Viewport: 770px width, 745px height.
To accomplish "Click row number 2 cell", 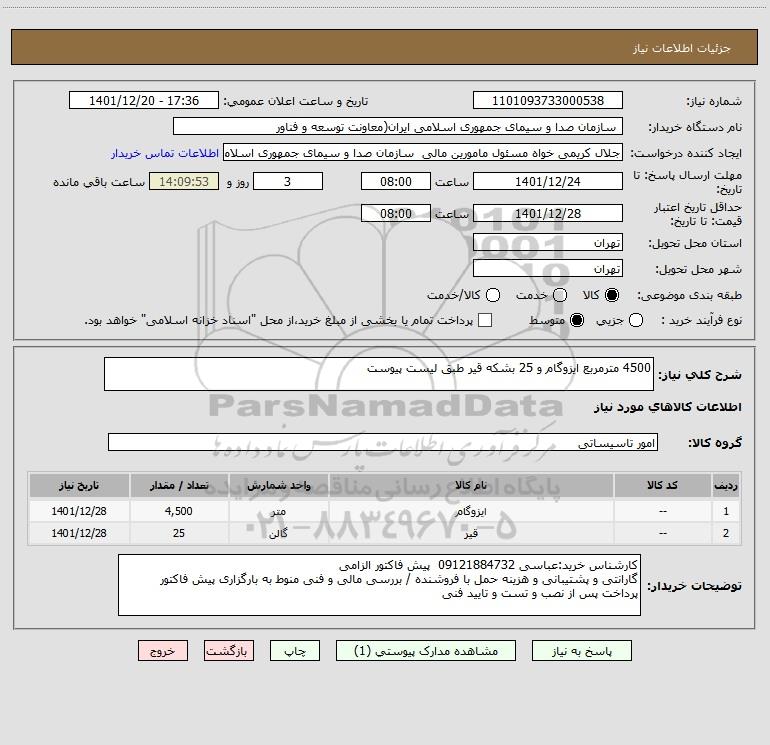I will pos(726,533).
